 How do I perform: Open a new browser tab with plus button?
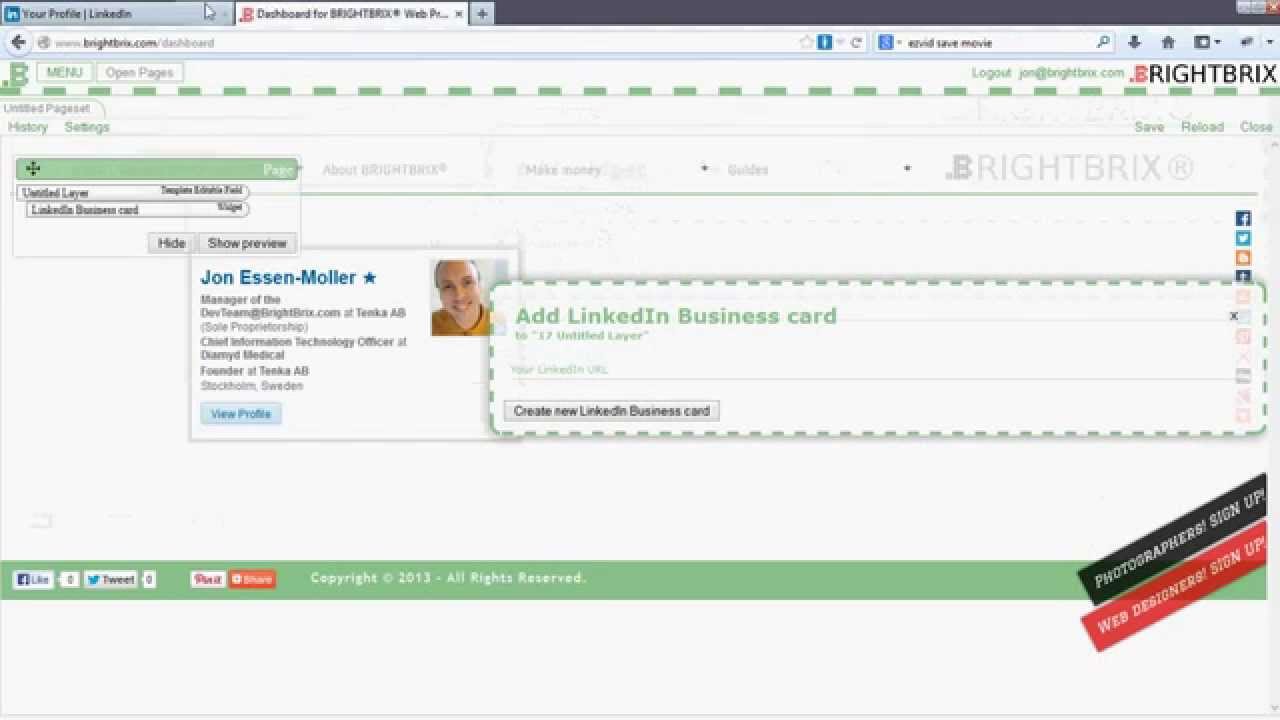(482, 13)
